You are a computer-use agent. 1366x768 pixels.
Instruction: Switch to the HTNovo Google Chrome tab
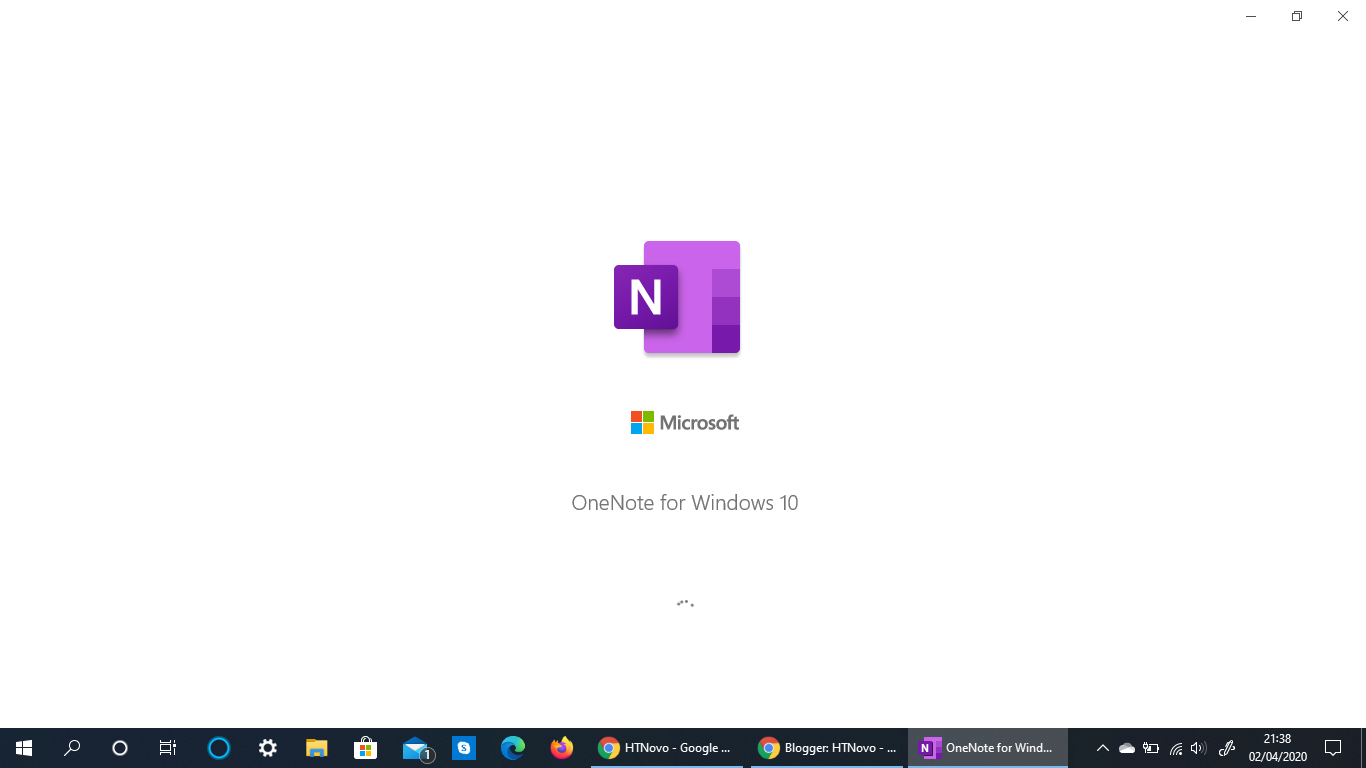(x=665, y=747)
